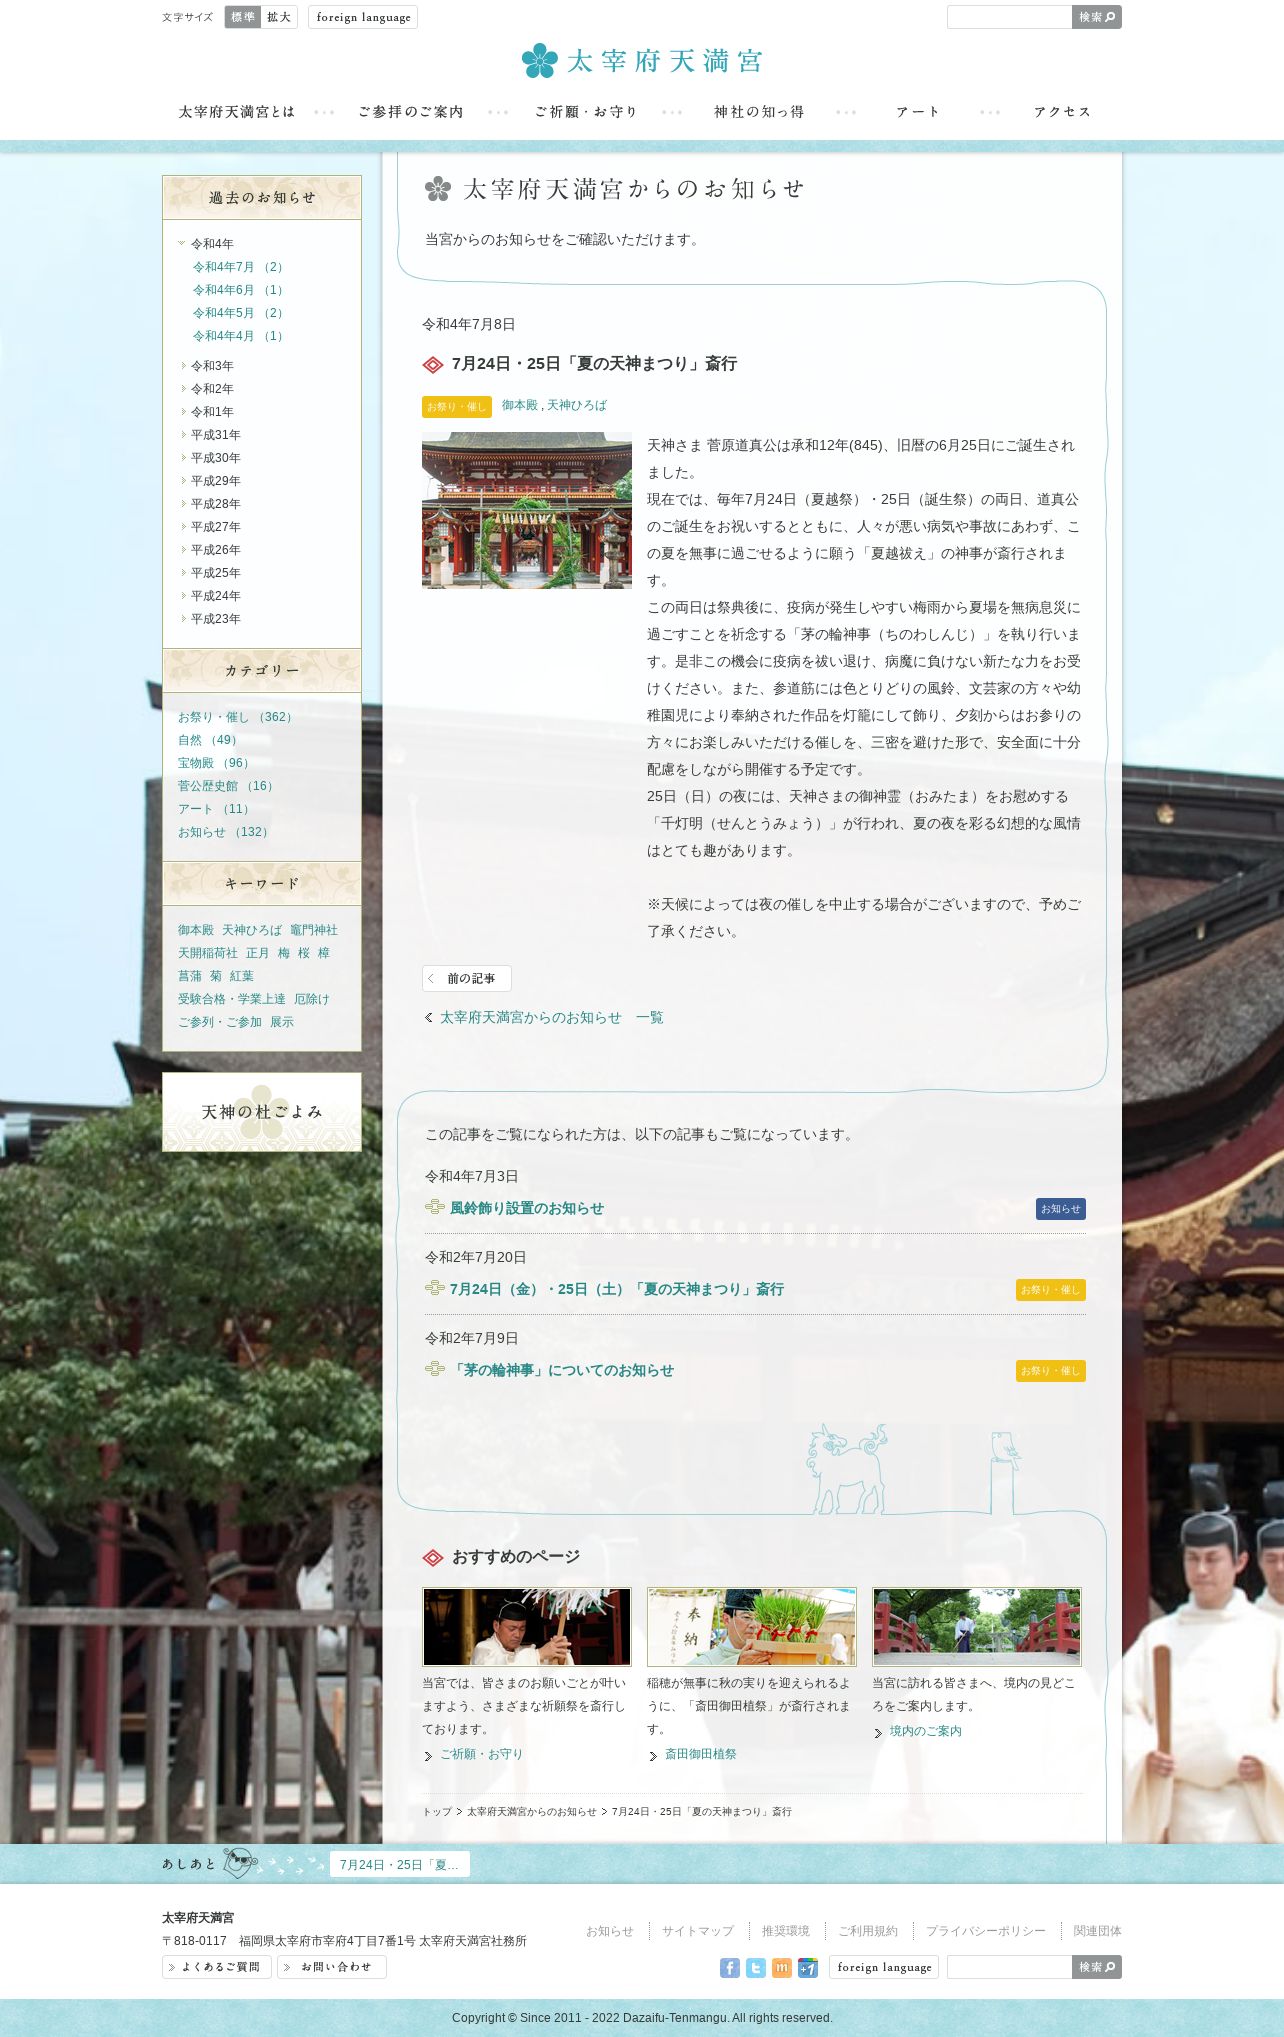
Task: Open the あしあと history item 7月24日・25日「夏…
Action: pos(400,1864)
